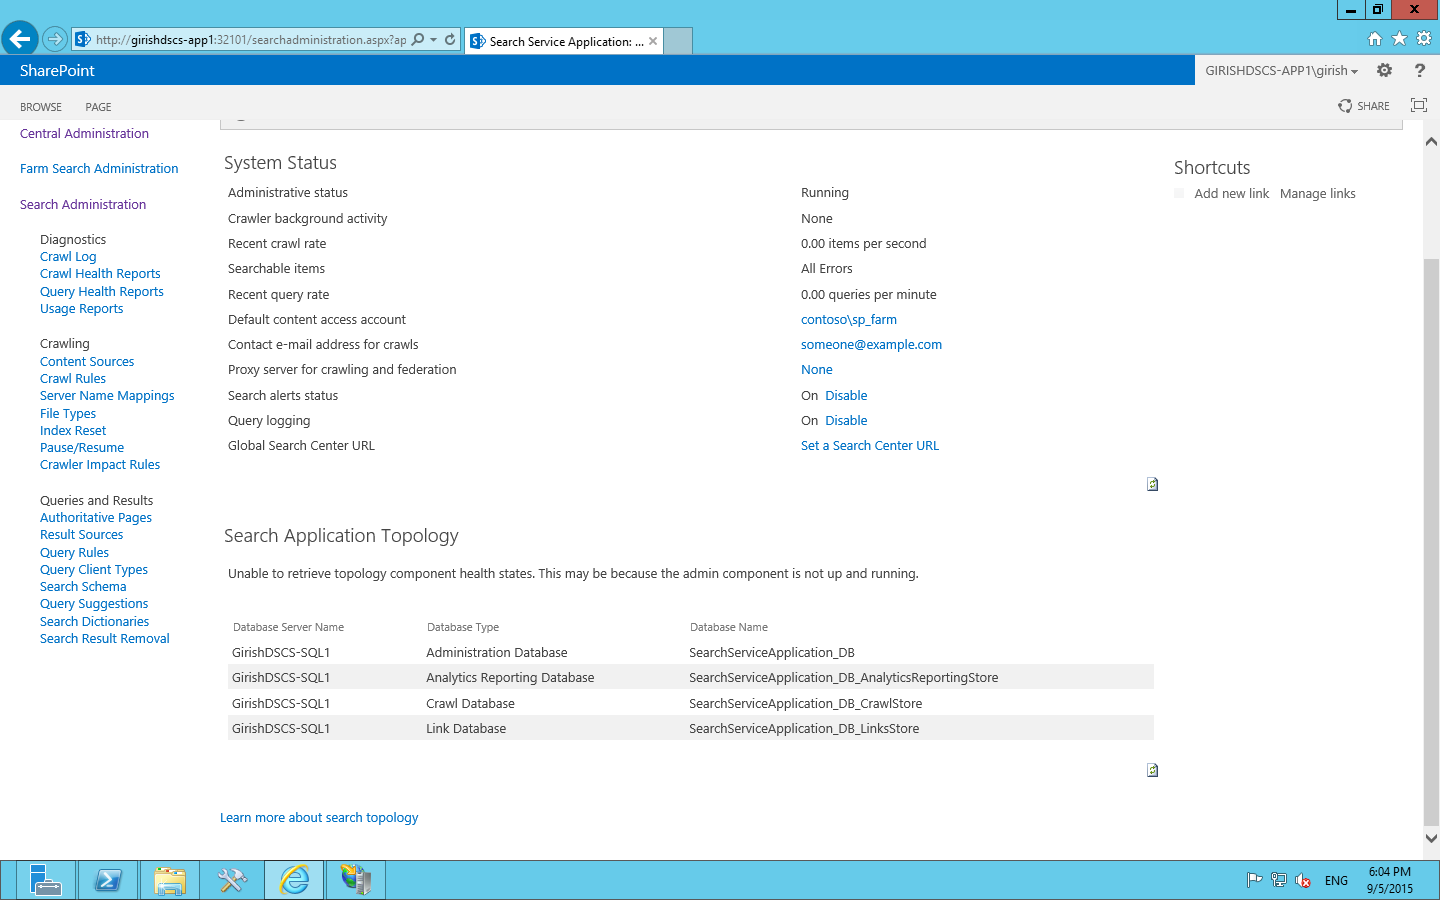
Task: Select the Search Service Application browser tab
Action: [x=563, y=41]
